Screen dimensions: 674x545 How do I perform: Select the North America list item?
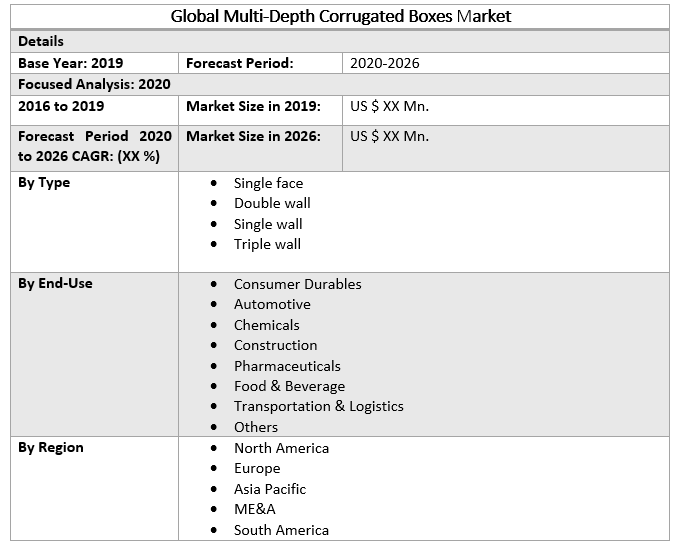[281, 448]
